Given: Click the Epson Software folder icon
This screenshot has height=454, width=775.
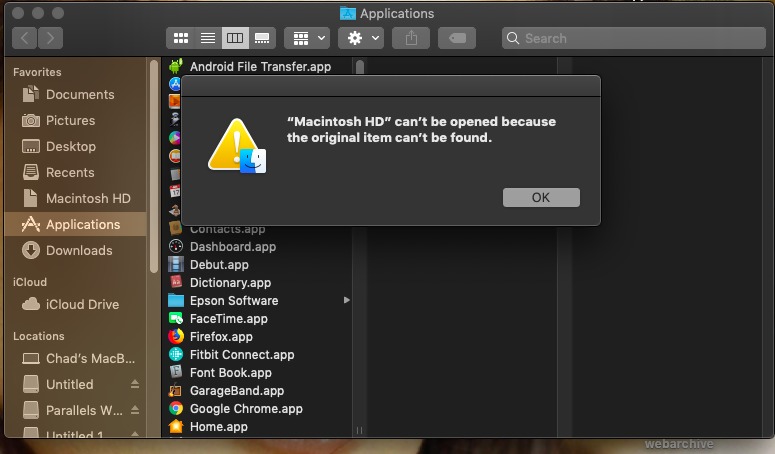Looking at the screenshot, I should [175, 300].
